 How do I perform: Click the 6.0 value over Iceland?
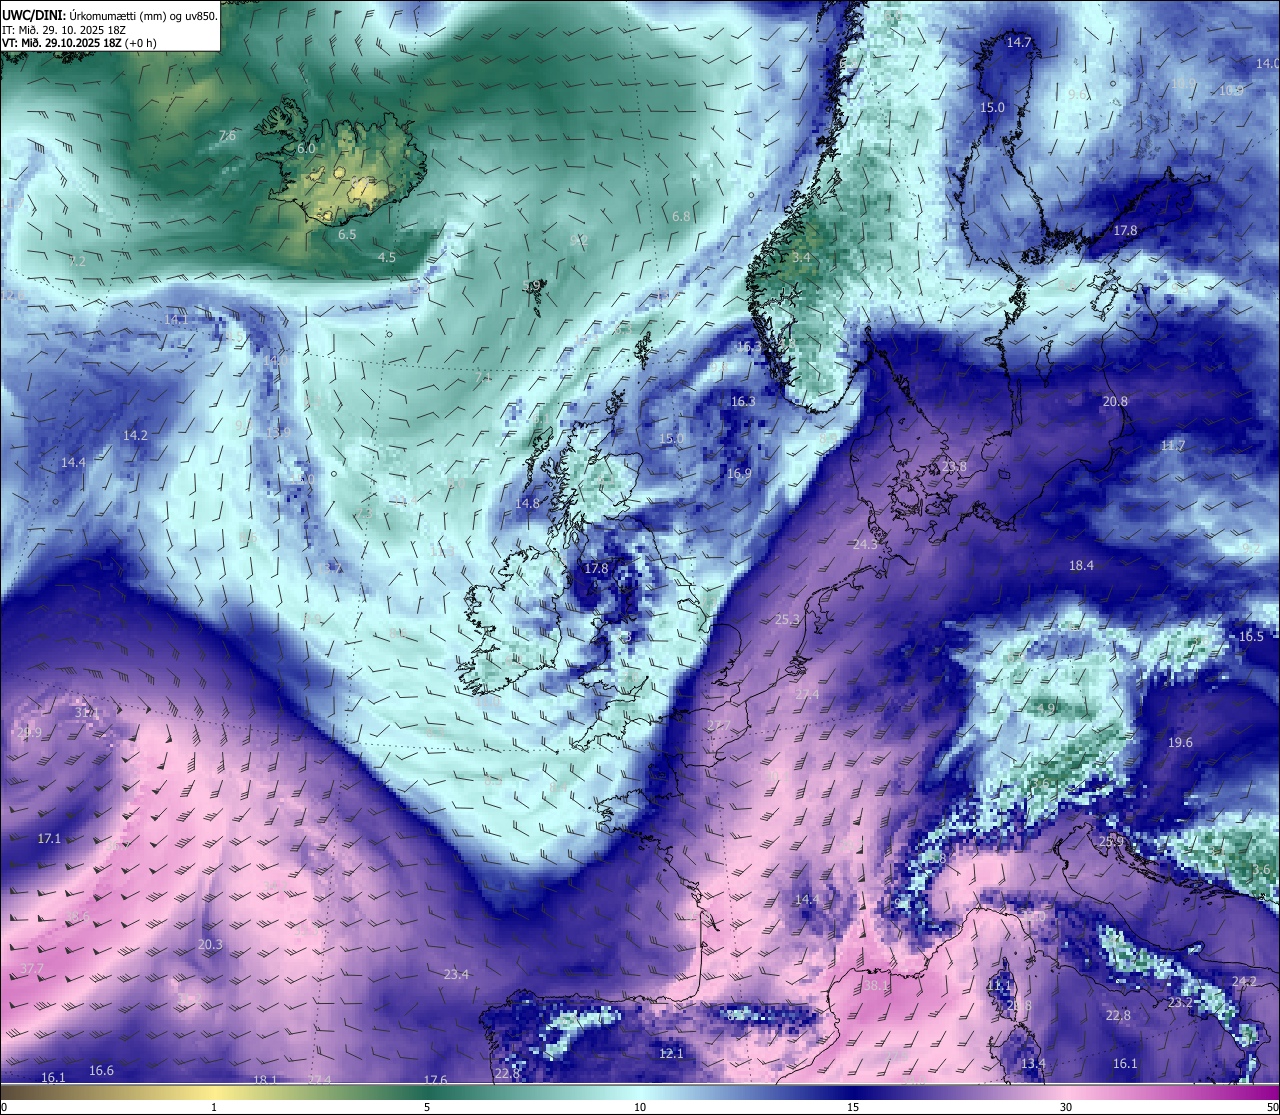point(306,148)
